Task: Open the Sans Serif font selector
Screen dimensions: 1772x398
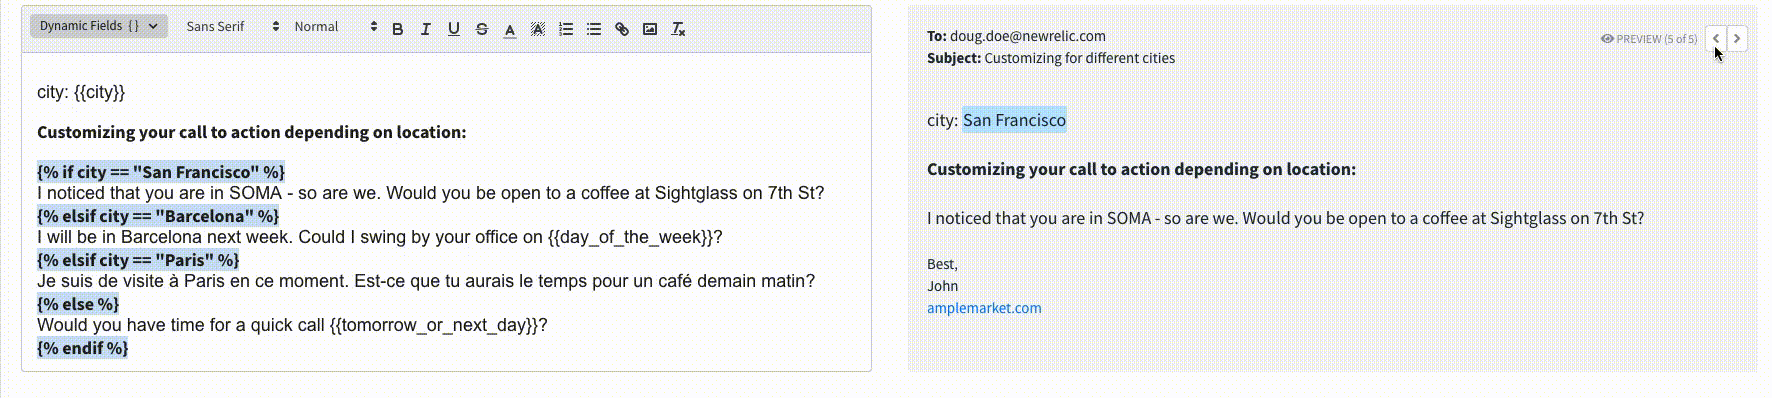Action: 233,26
